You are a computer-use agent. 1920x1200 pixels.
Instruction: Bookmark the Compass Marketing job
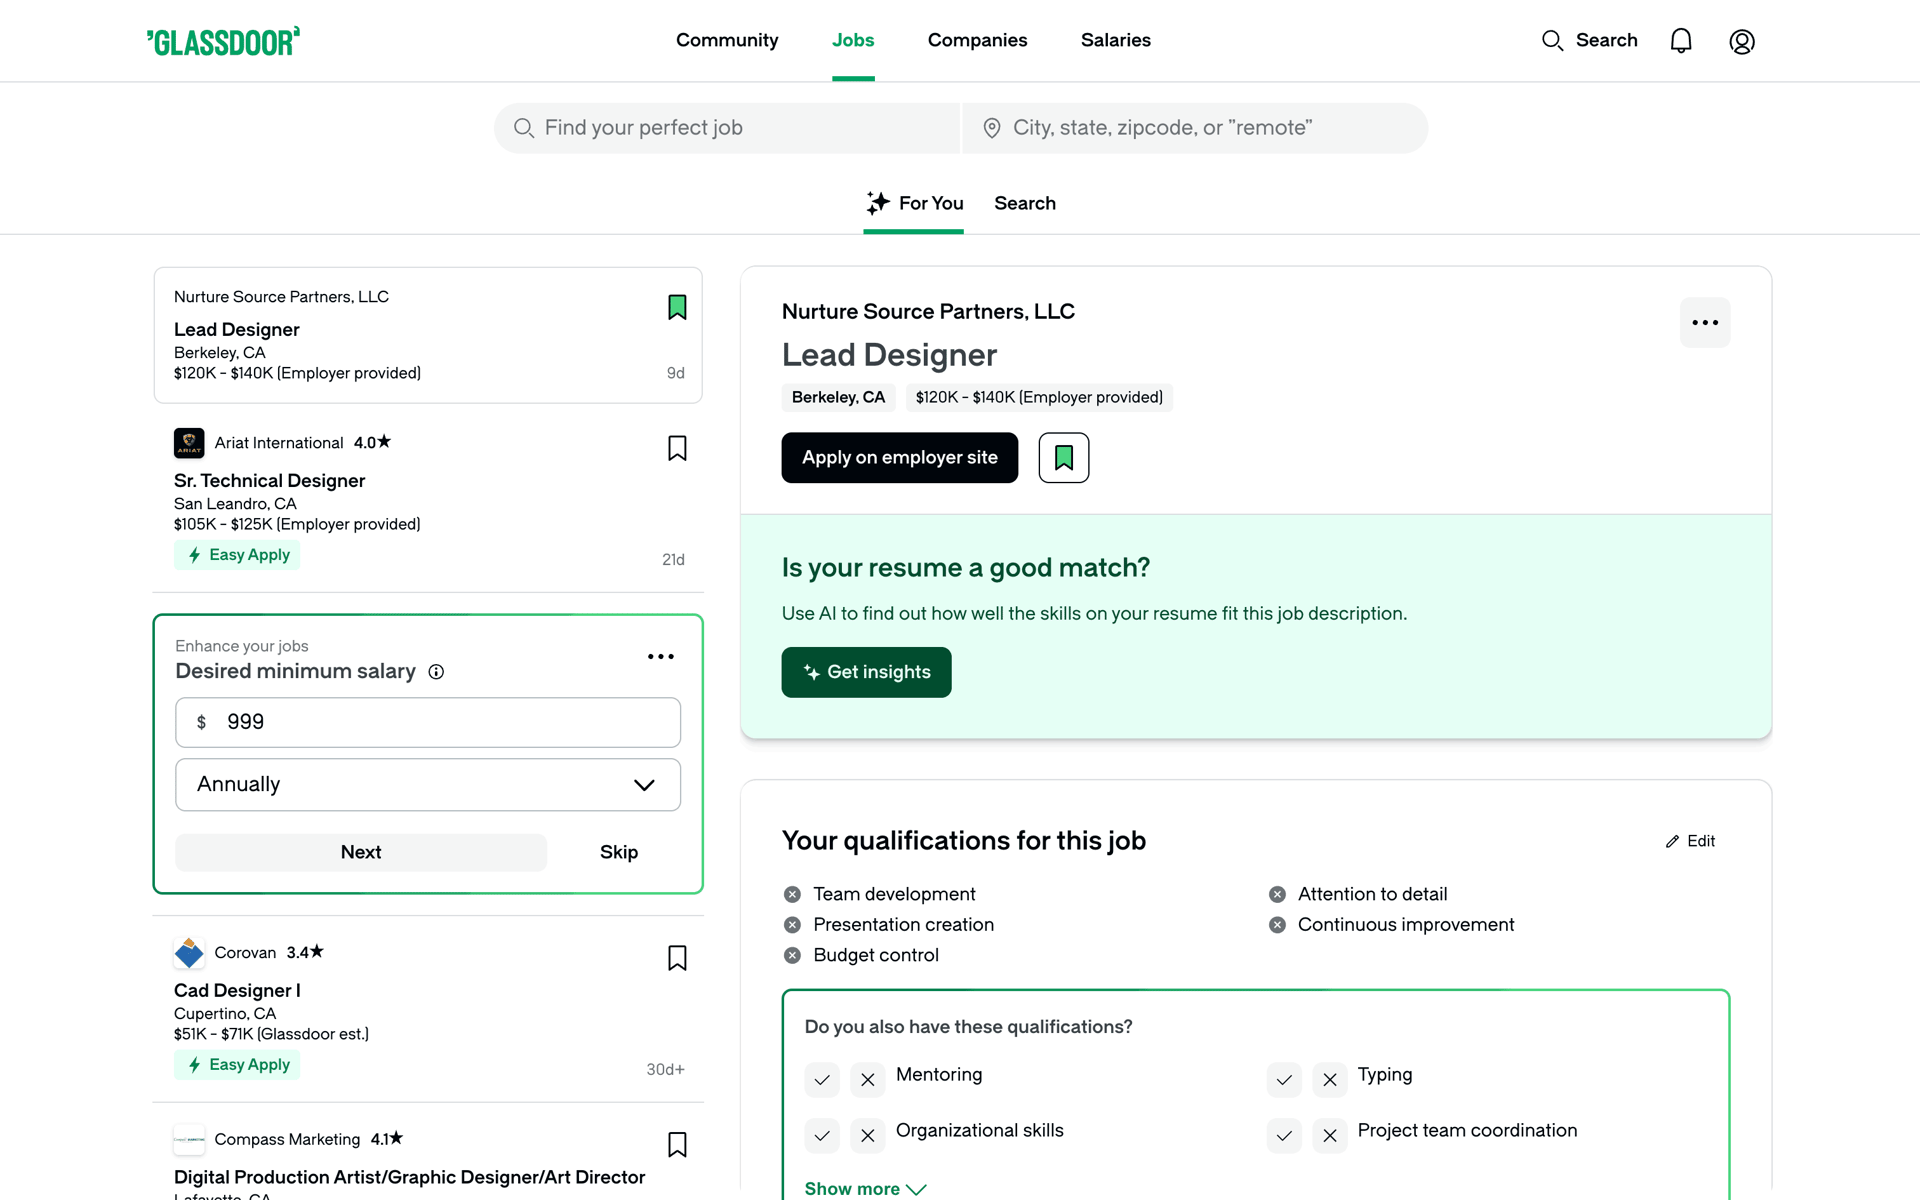[x=677, y=1144]
